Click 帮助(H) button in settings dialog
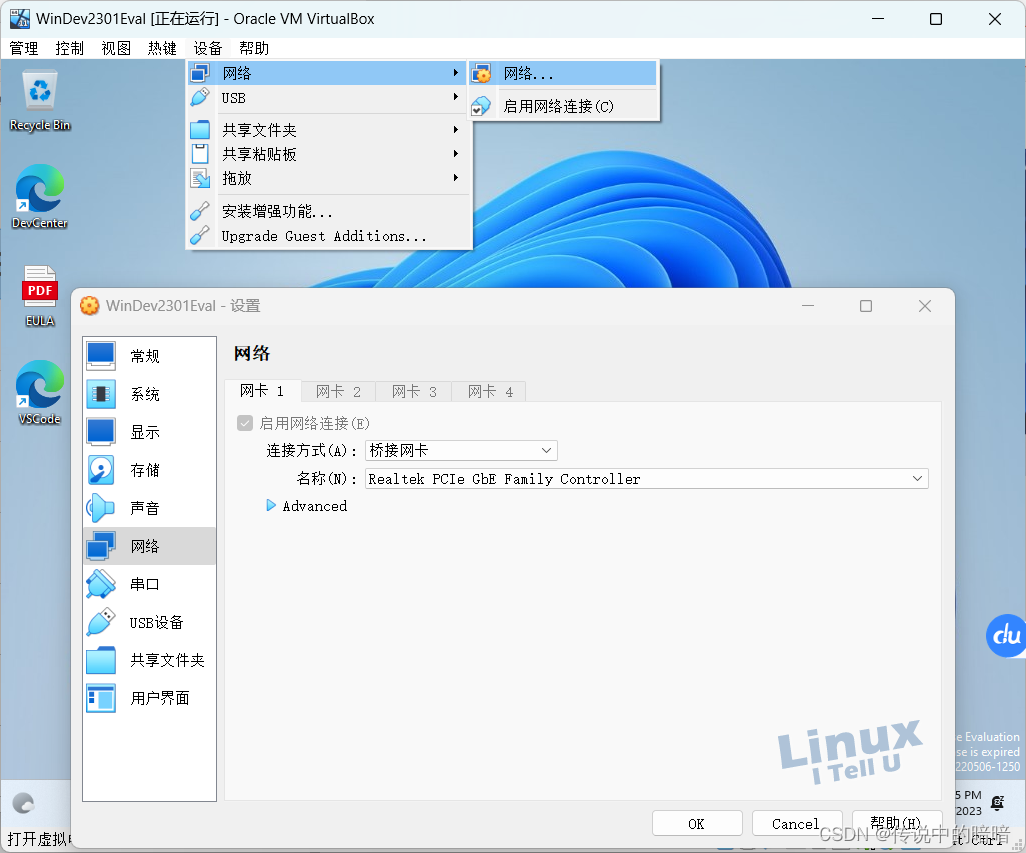This screenshot has height=853, width=1026. [896, 823]
